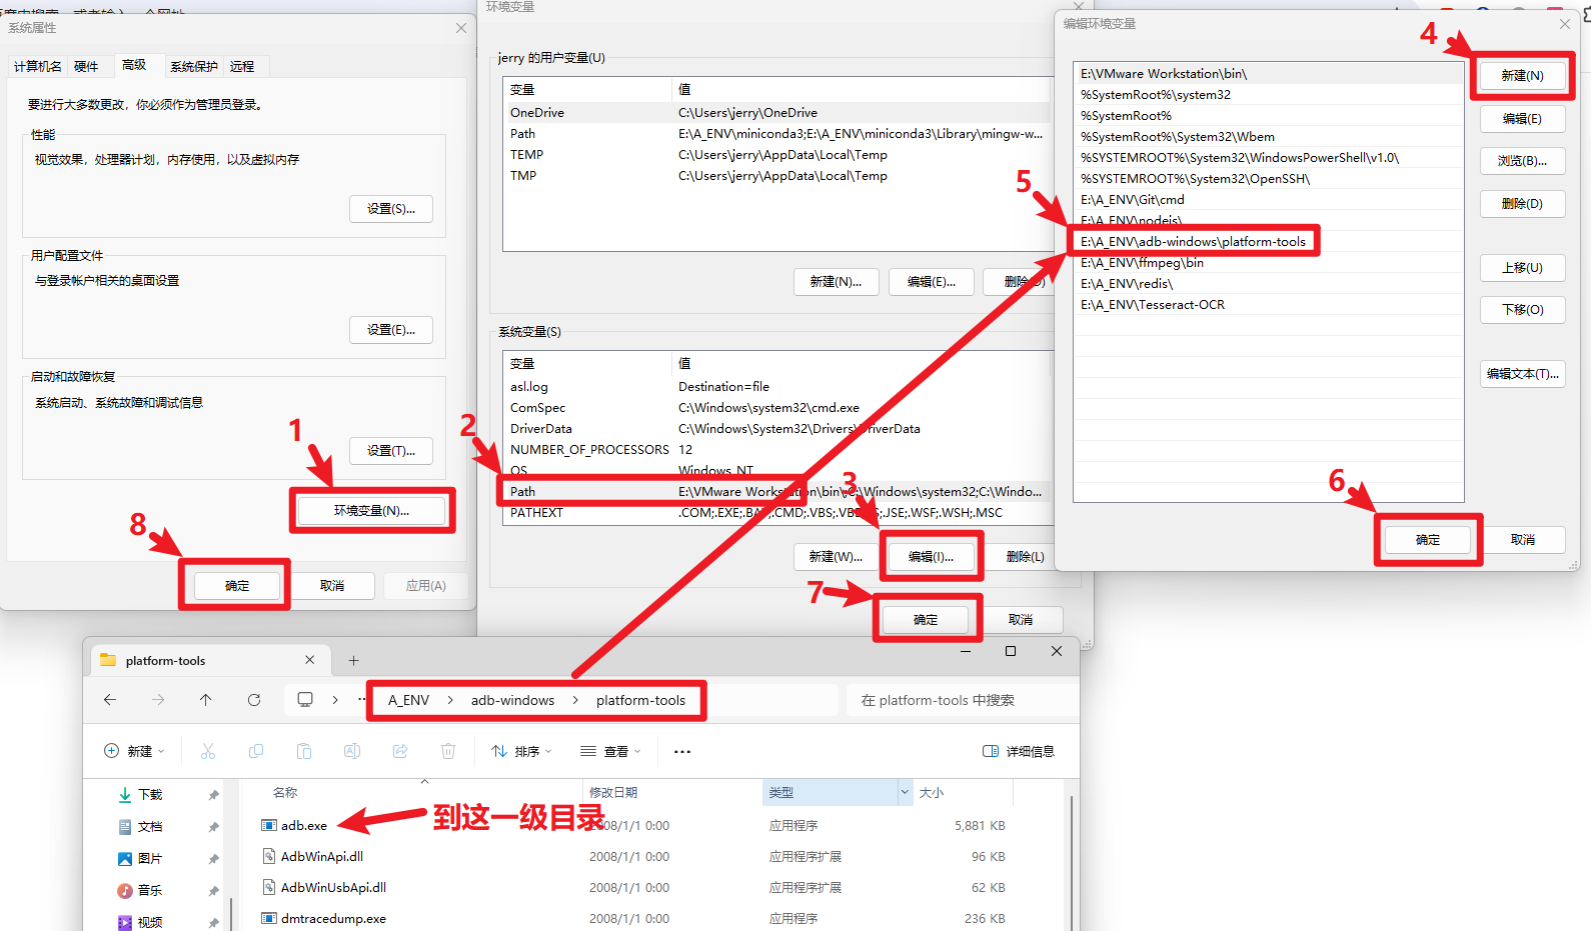Open the 下载 Downloads quick access folder
1591x931 pixels.
tap(150, 794)
